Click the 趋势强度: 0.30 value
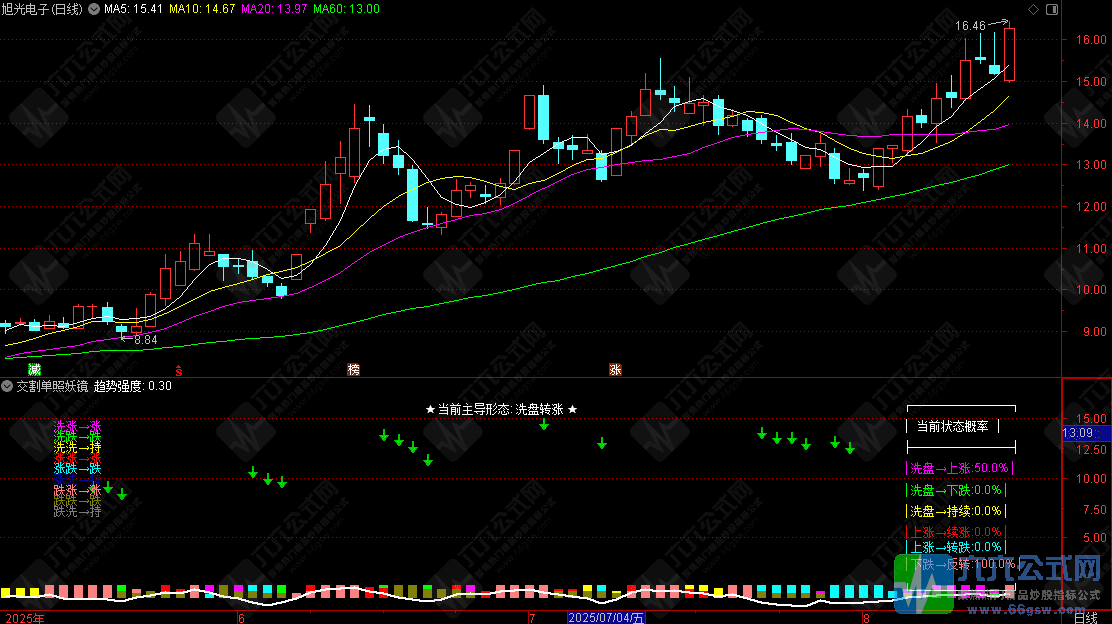Image resolution: width=1112 pixels, height=624 pixels. pyautogui.click(x=133, y=386)
